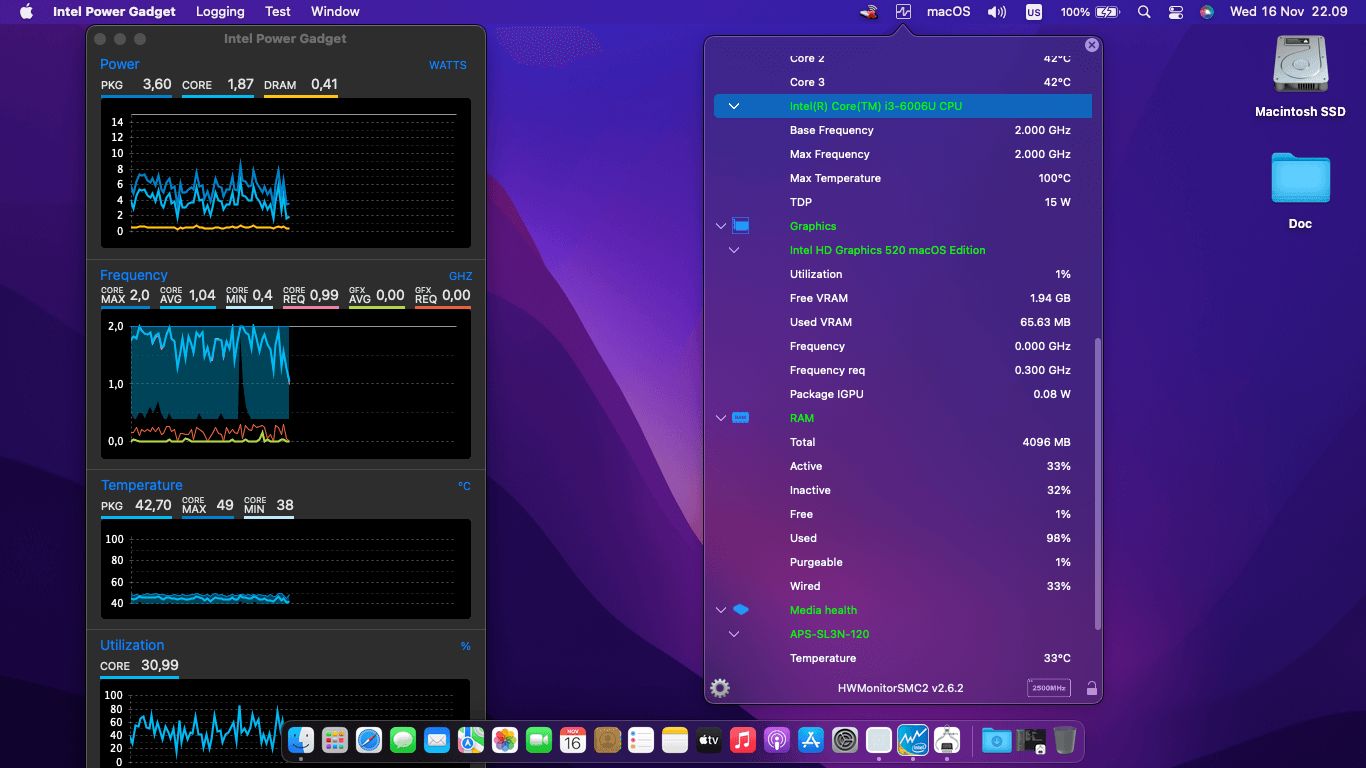This screenshot has width=1366, height=768.
Task: Click the Graphics card icon in sensor list
Action: pos(741,226)
